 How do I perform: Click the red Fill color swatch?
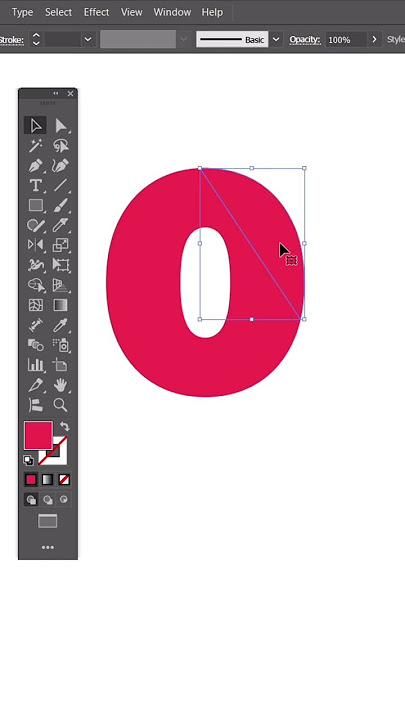pyautogui.click(x=38, y=435)
